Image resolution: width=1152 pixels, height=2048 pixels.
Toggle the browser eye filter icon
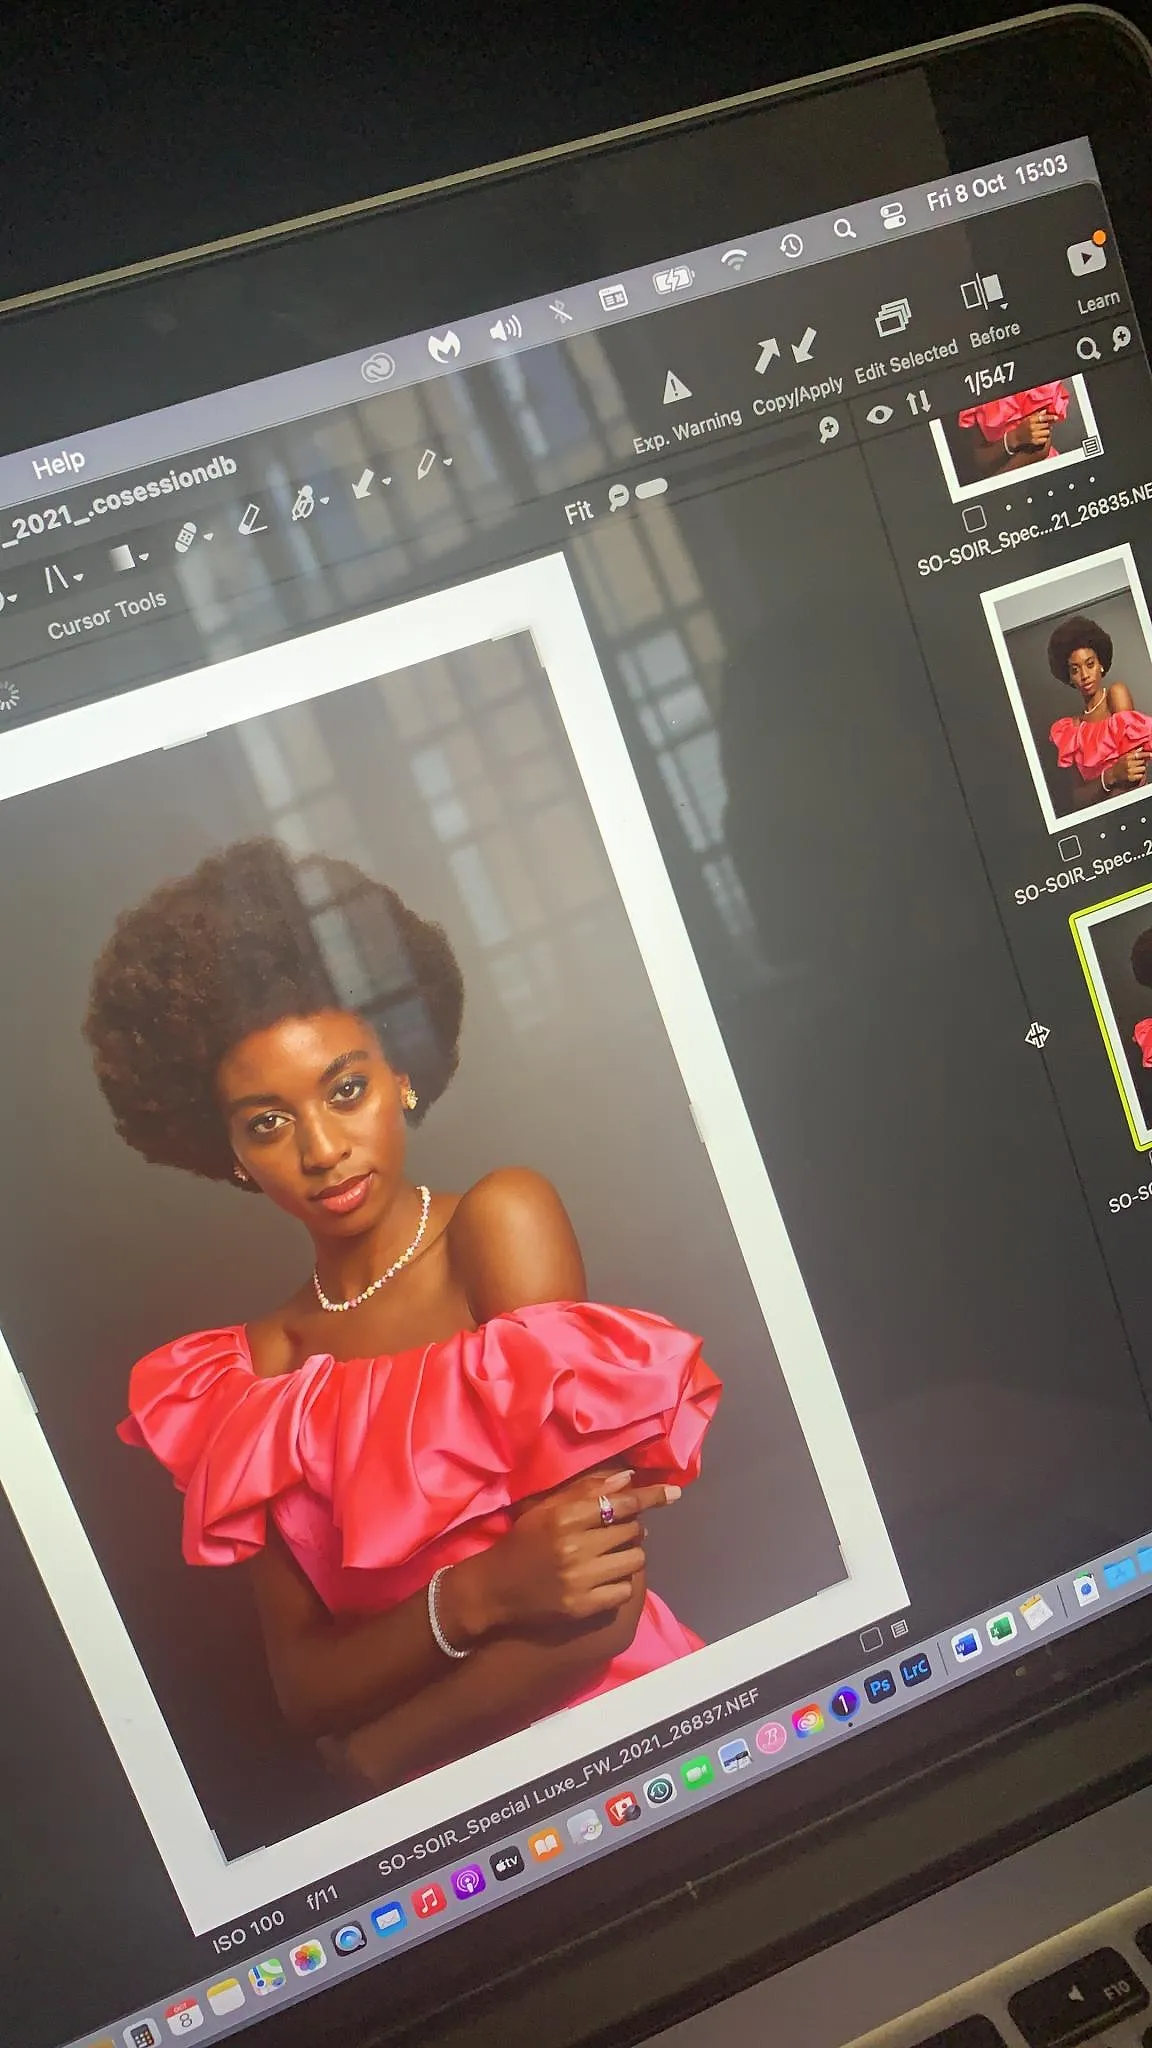[x=879, y=413]
